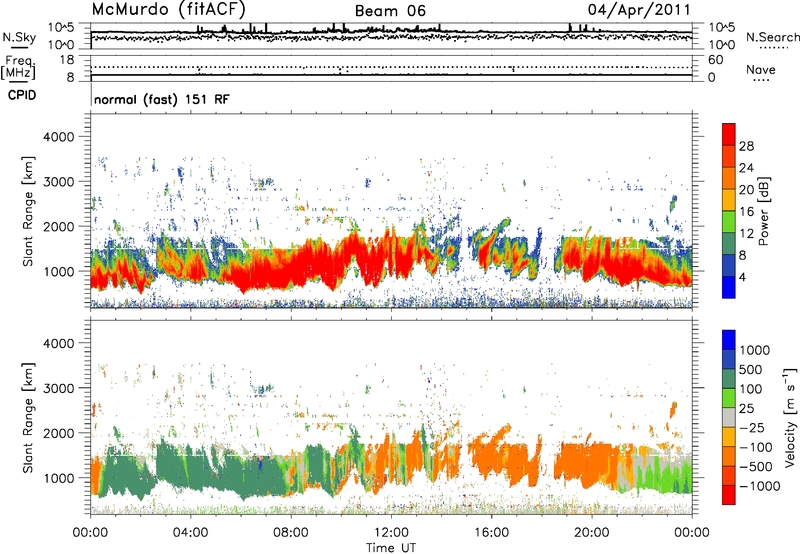Viewport: 800px width, 554px height.
Task: Click the Nave legend label
Action: pyautogui.click(x=761, y=69)
